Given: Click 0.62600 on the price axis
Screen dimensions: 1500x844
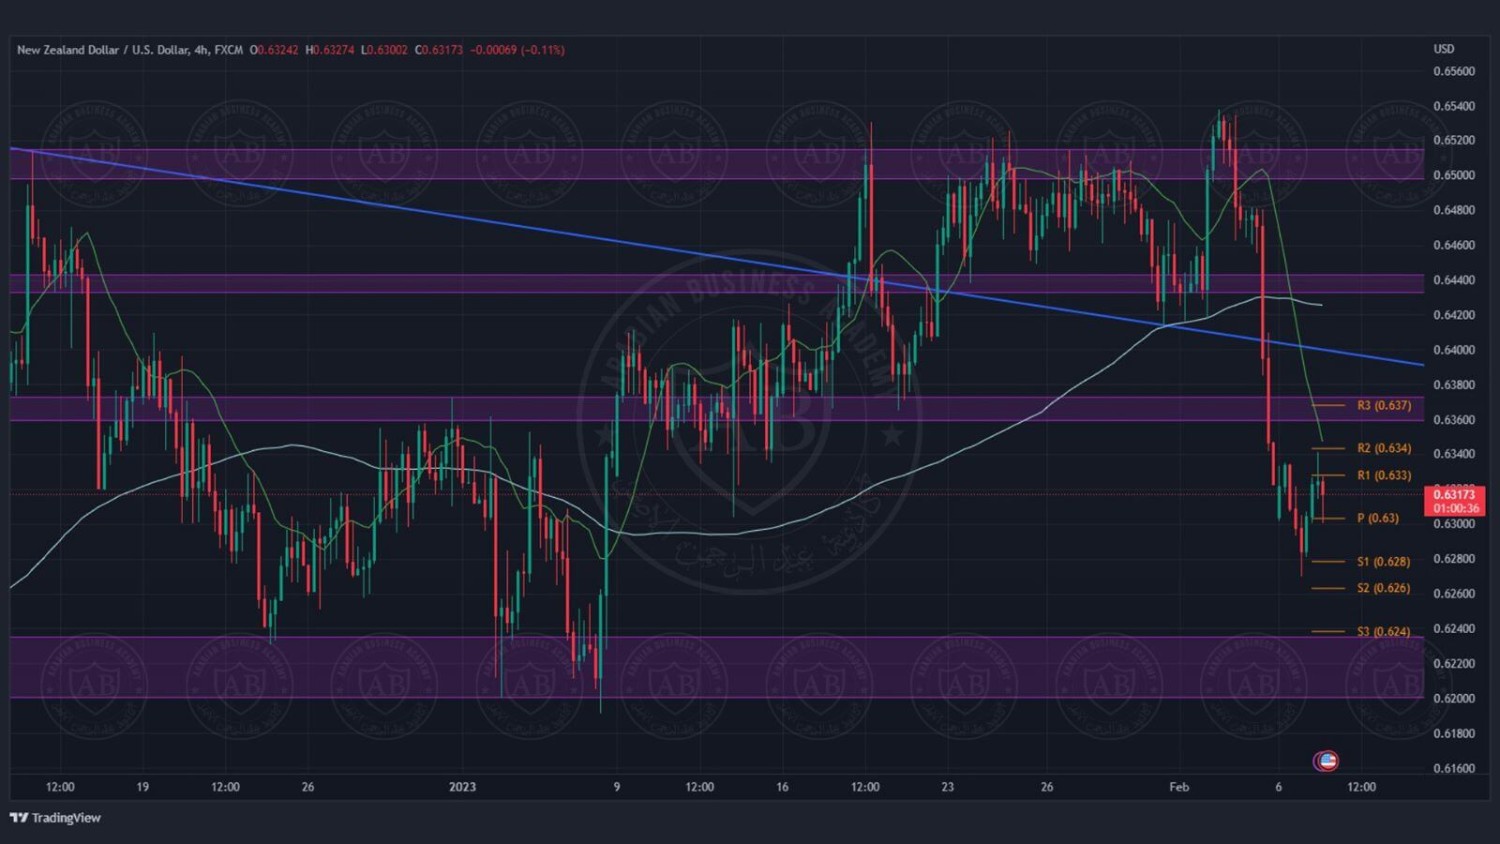Looking at the screenshot, I should 1454,594.
